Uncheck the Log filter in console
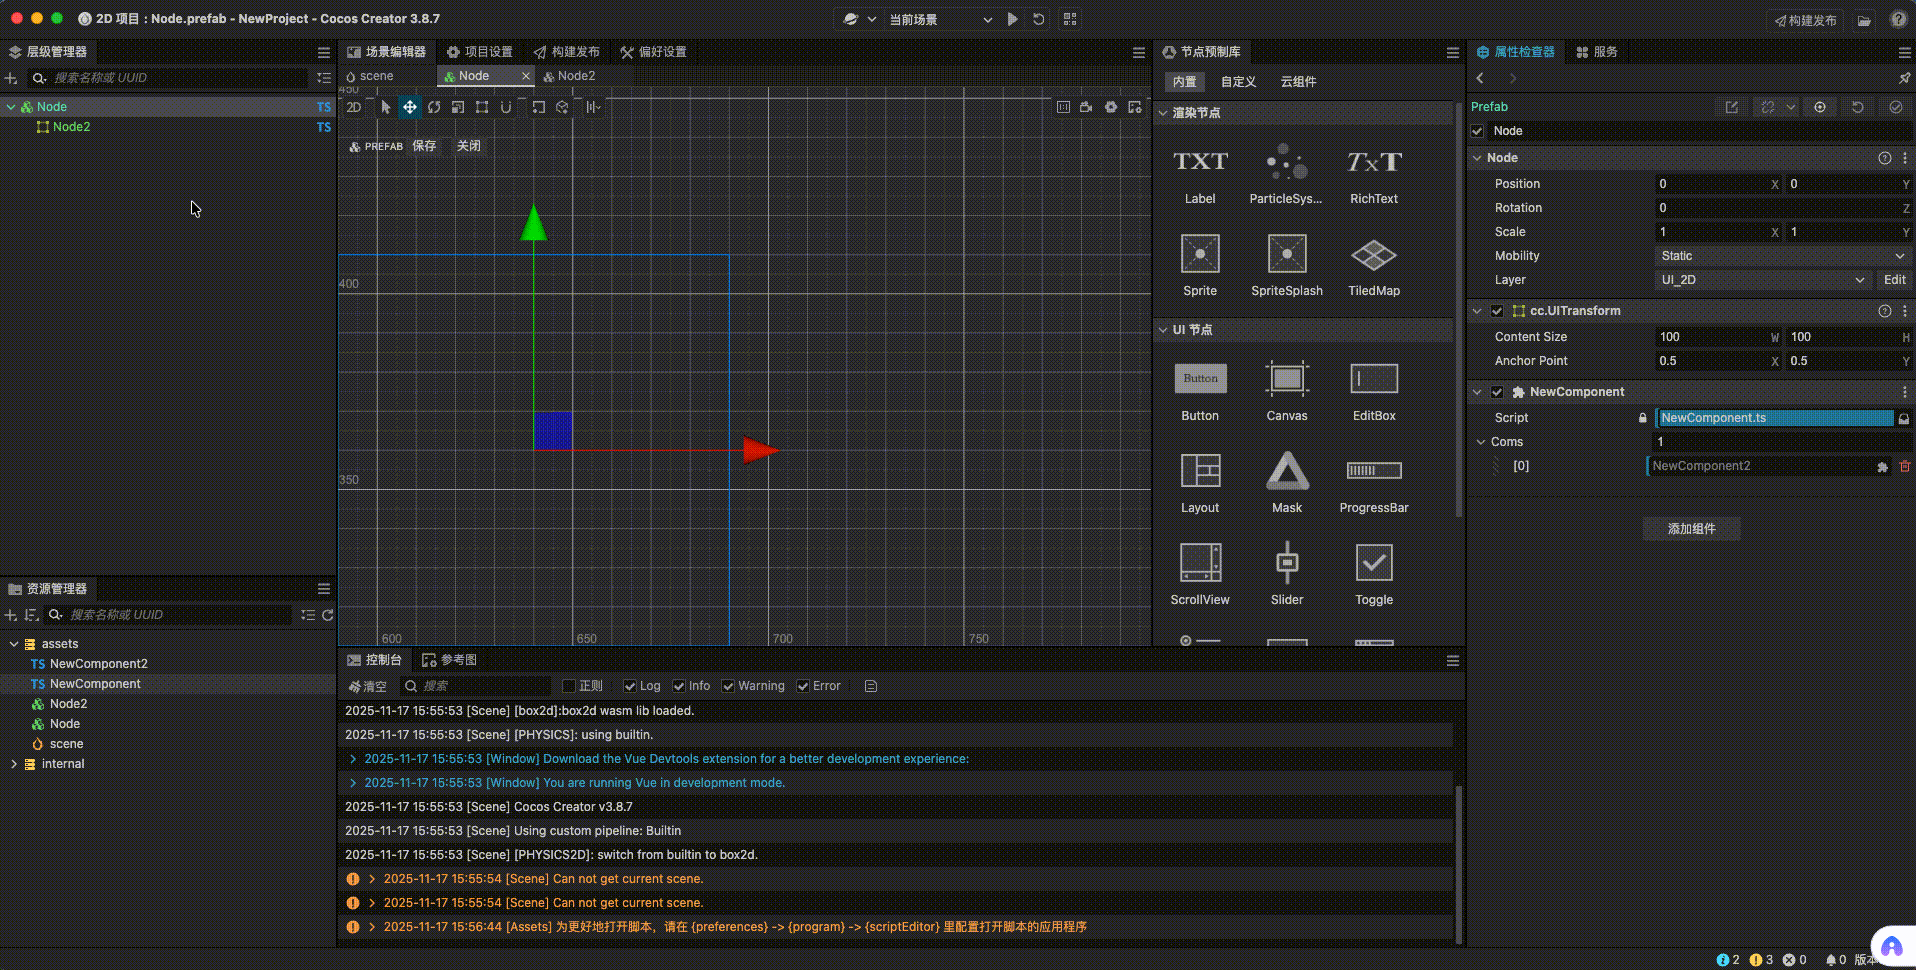The width and height of the screenshot is (1916, 970). [x=630, y=686]
